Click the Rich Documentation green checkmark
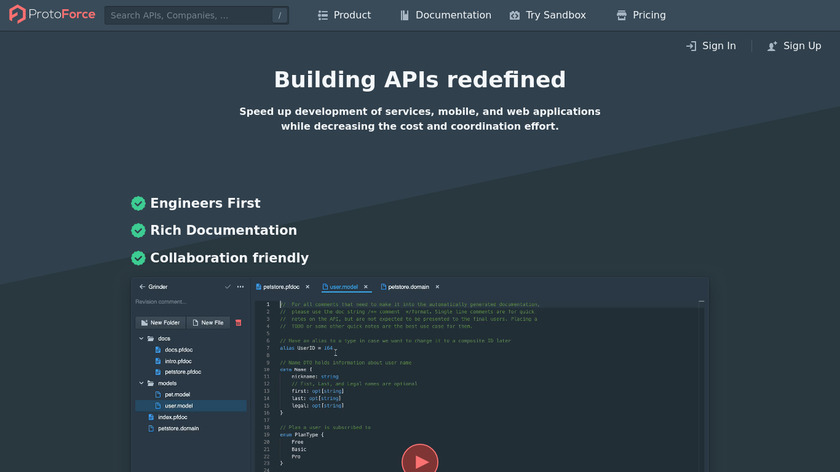Screen dimensions: 840x472 pos(138,231)
